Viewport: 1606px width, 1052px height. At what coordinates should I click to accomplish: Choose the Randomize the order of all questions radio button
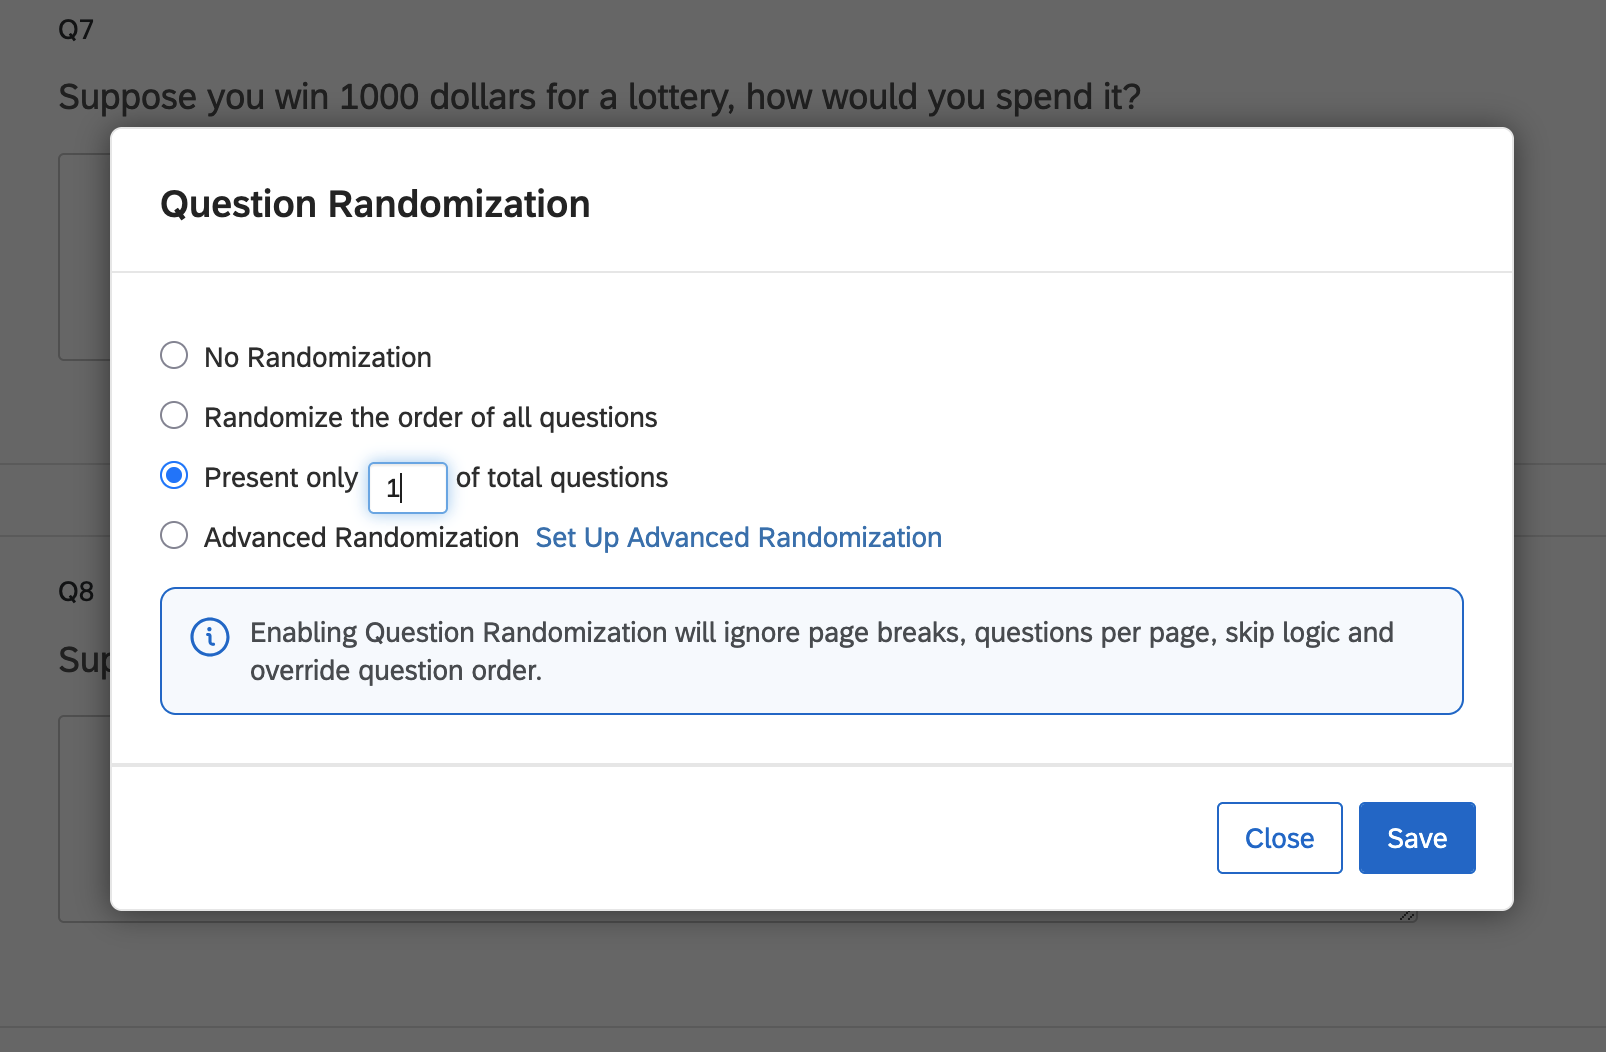point(174,416)
